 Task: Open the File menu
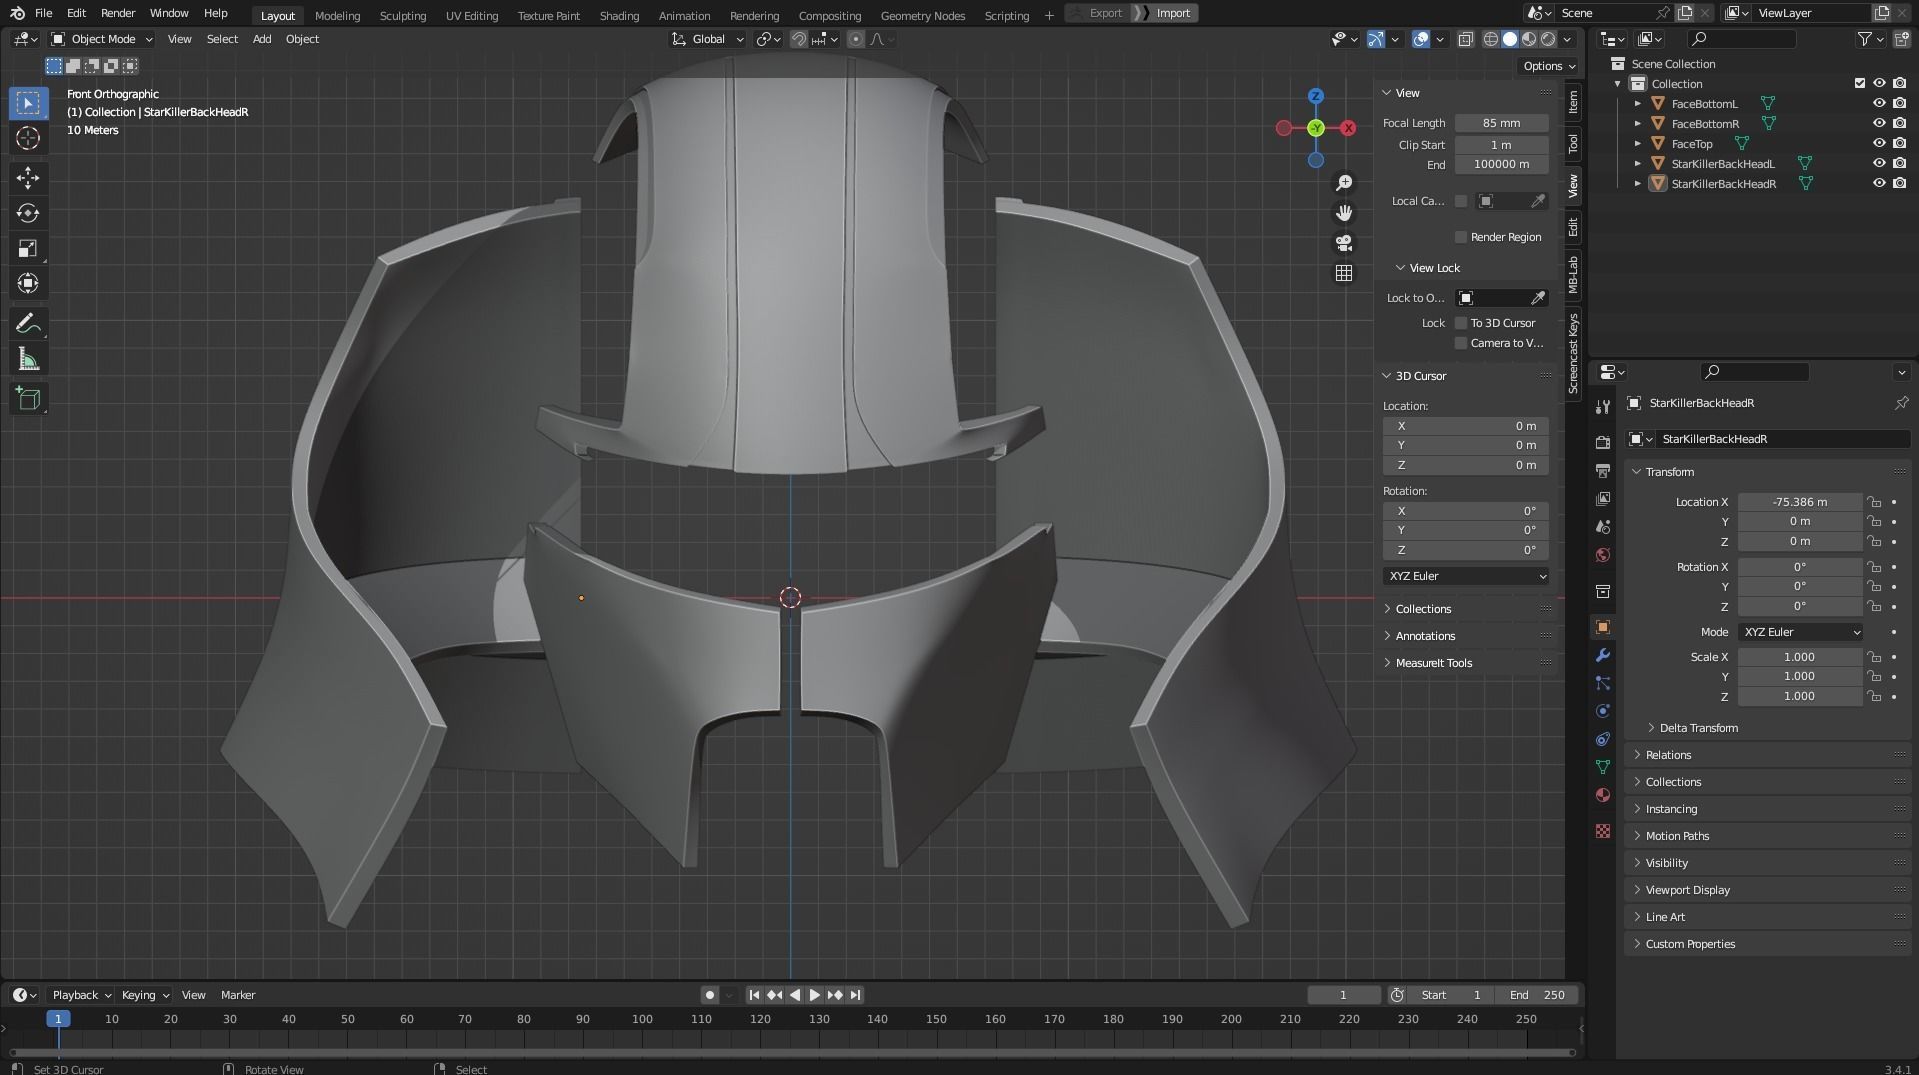pyautogui.click(x=43, y=13)
